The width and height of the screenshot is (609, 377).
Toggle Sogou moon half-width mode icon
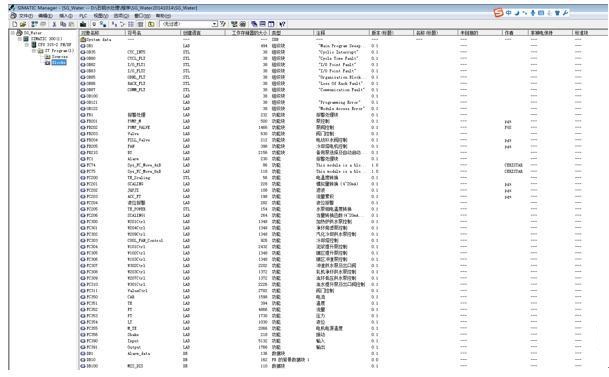(x=517, y=13)
